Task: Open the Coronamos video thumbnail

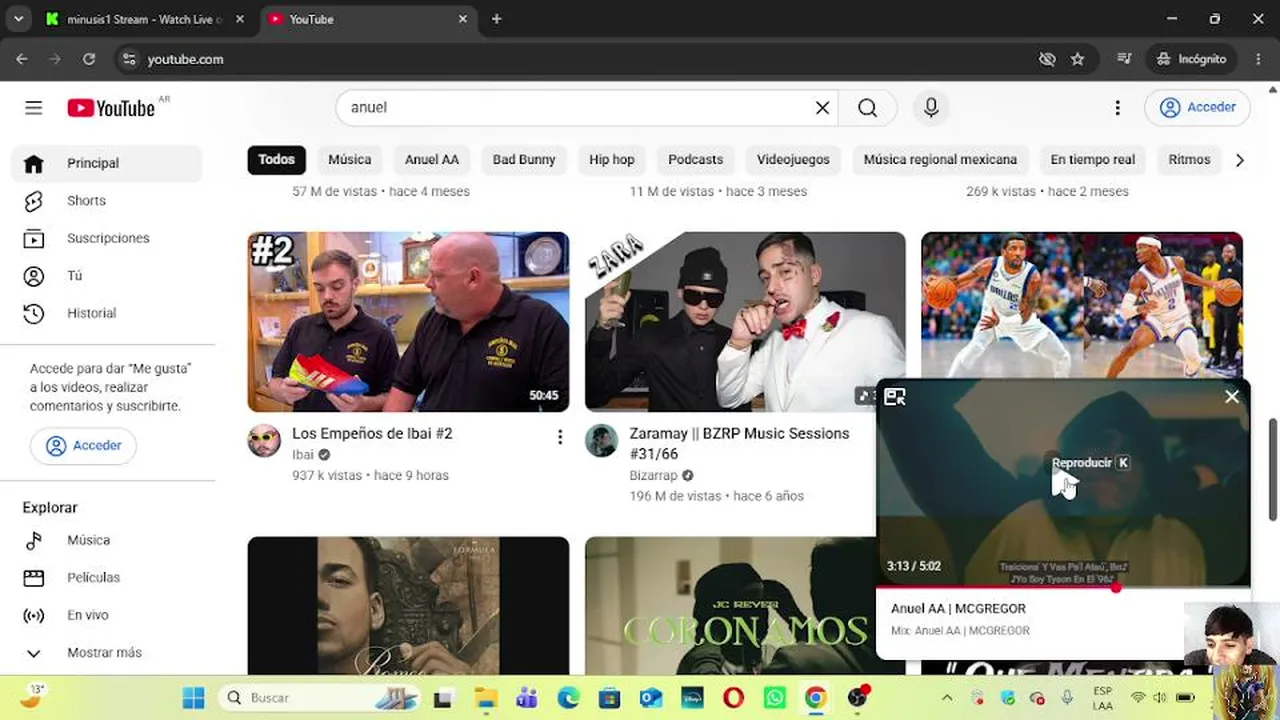Action: click(x=731, y=606)
